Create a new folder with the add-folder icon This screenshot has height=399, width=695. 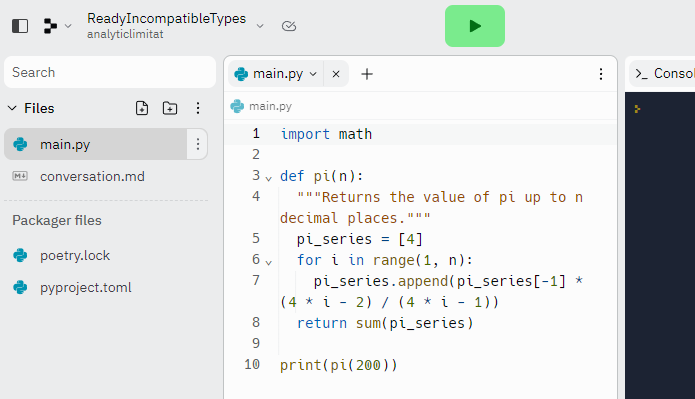(x=170, y=108)
